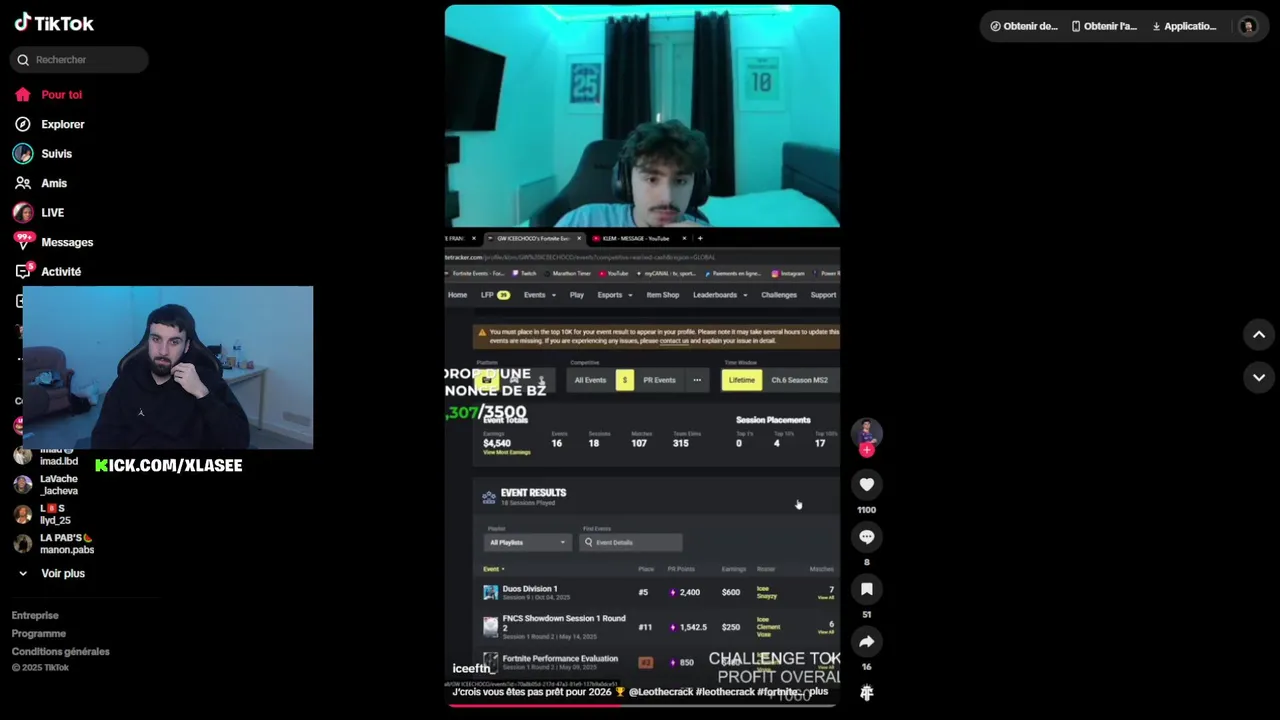Open the #leothecrack hashtag
Screen dimensions: 1280x720
(725, 692)
